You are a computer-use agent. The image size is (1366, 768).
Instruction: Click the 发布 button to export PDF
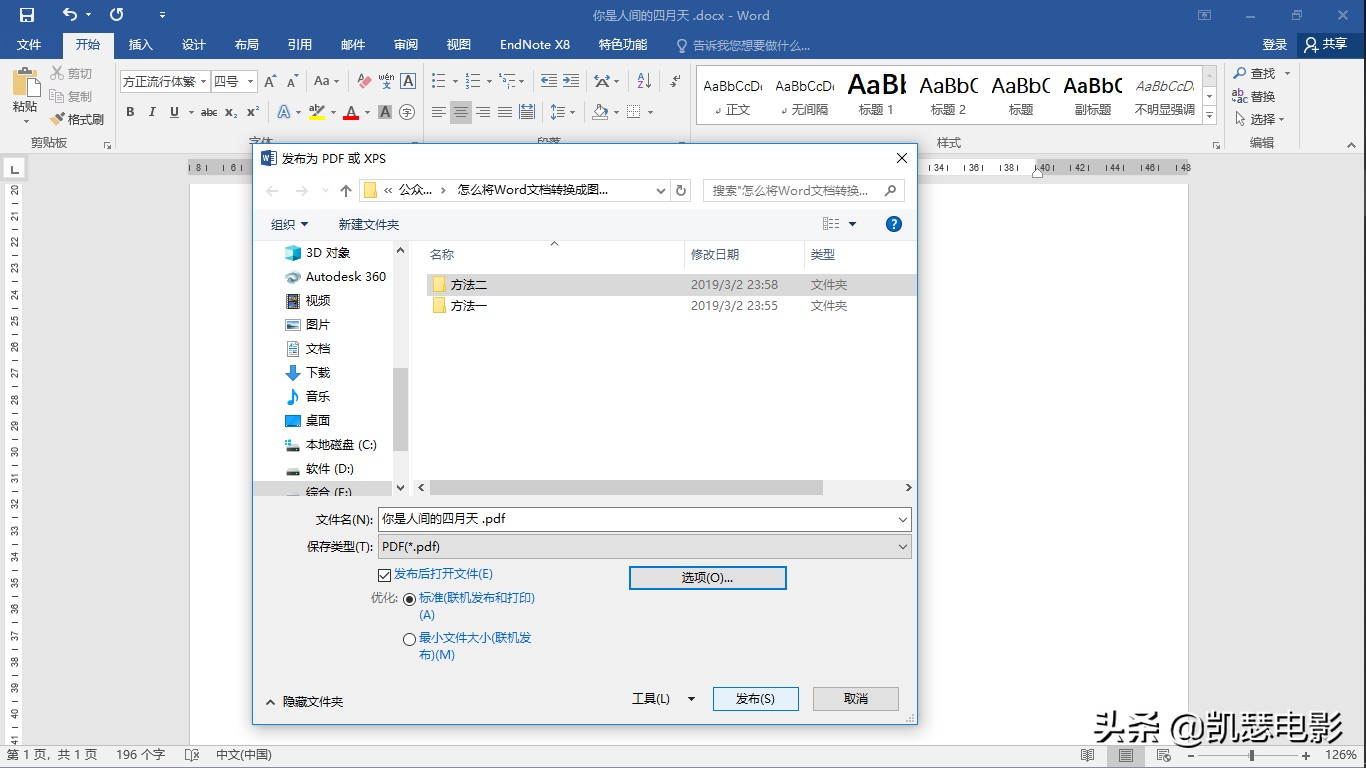click(755, 698)
